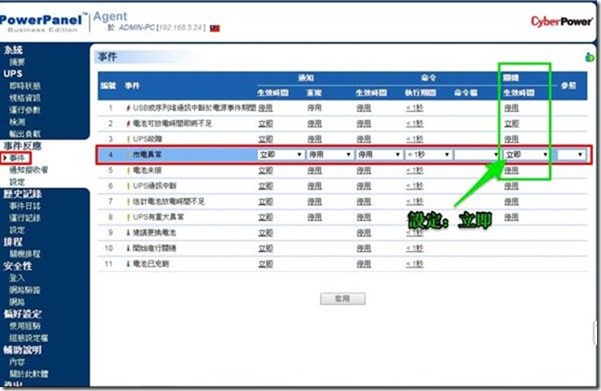Open 登入 under 安全性
The height and width of the screenshot is (391, 601).
pyautogui.click(x=17, y=278)
